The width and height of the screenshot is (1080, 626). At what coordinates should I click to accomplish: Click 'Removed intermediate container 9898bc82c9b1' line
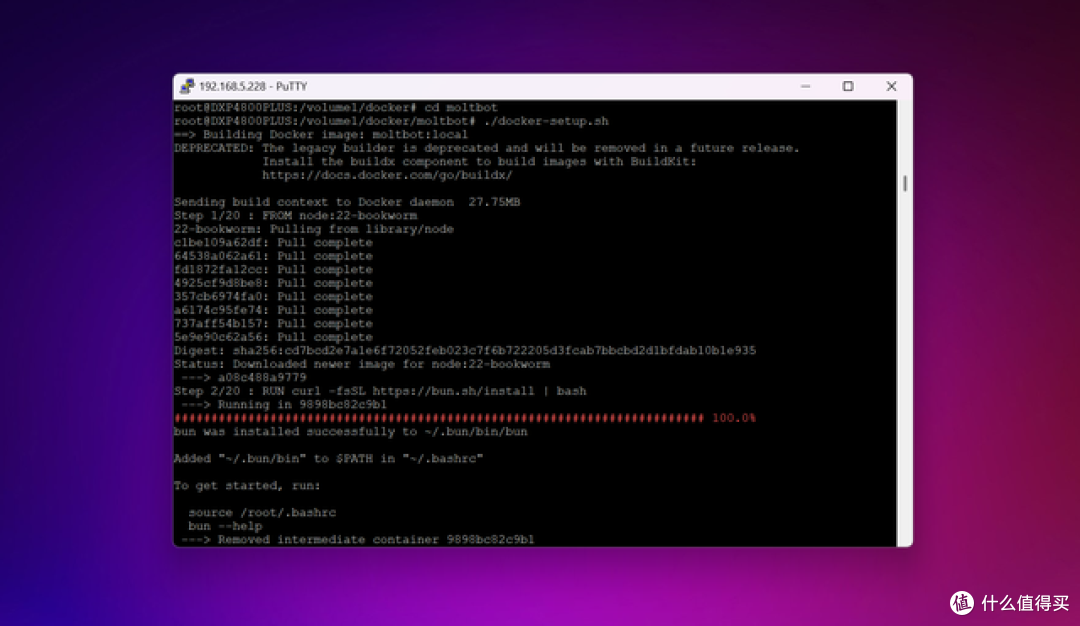(x=357, y=539)
